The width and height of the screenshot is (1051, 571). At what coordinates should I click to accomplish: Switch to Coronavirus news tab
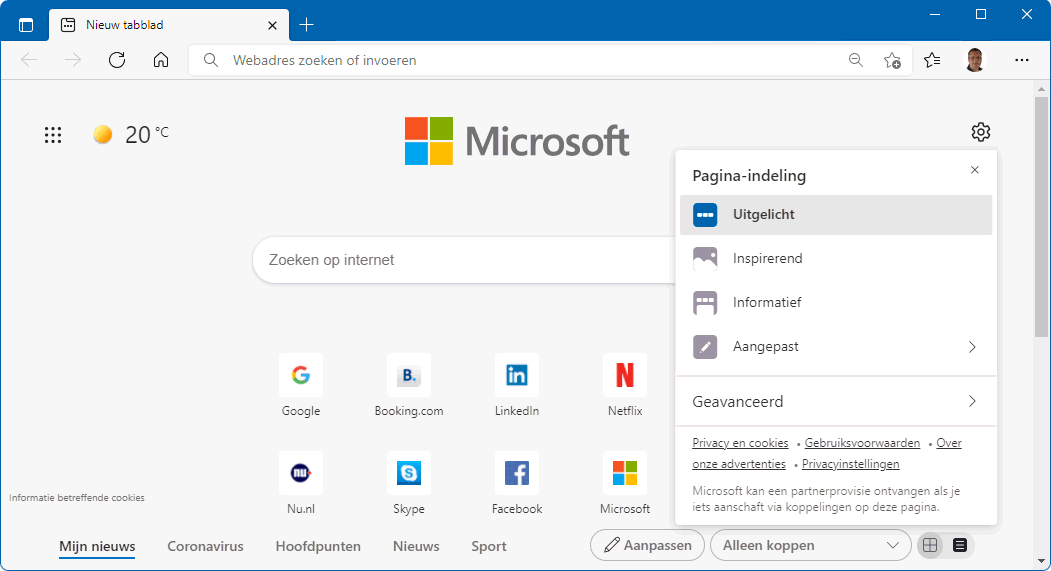205,546
